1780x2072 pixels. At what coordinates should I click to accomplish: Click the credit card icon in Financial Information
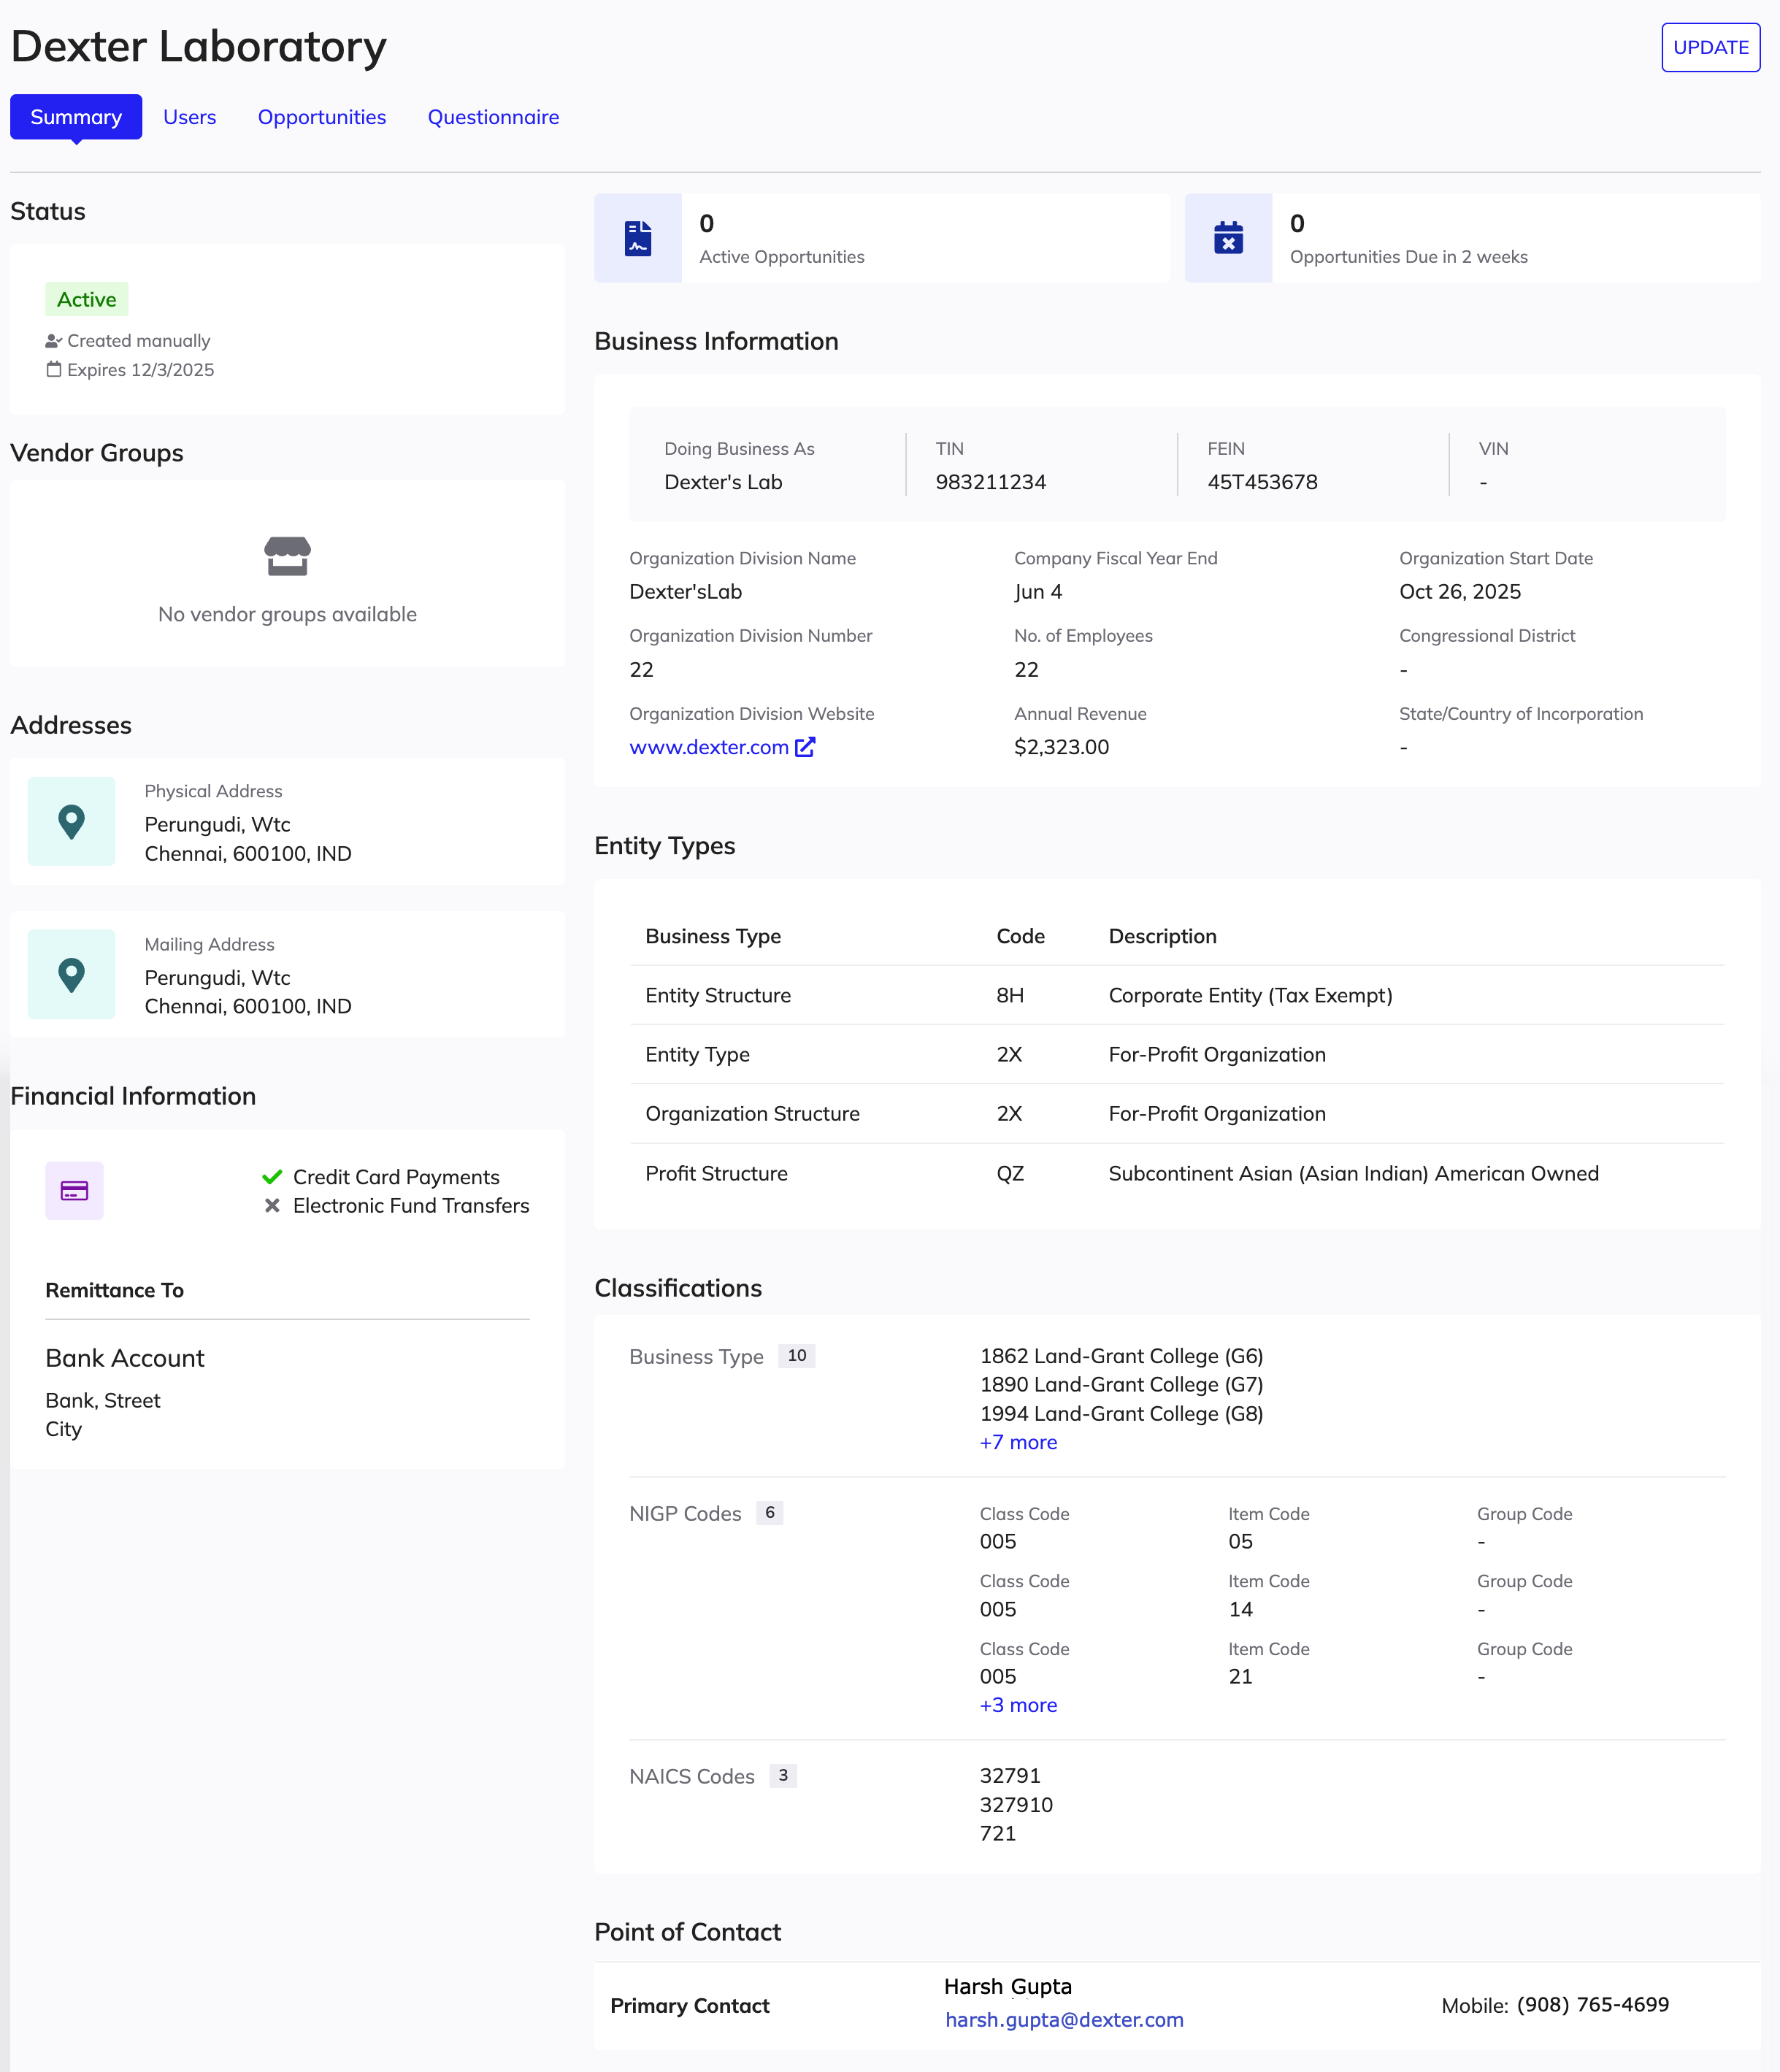(74, 1190)
